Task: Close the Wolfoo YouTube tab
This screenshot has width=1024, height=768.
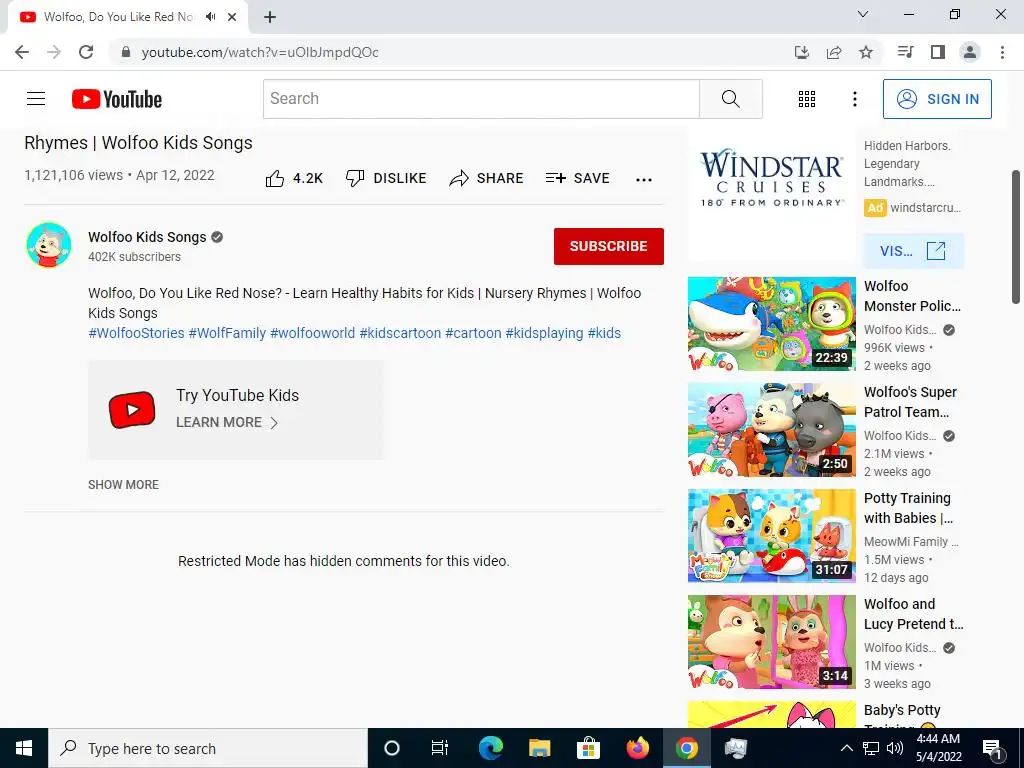Action: coord(232,17)
